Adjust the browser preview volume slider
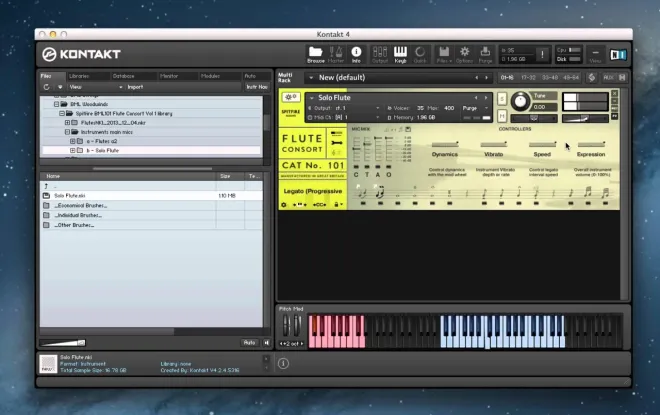The width and height of the screenshot is (660, 415). pos(63,343)
